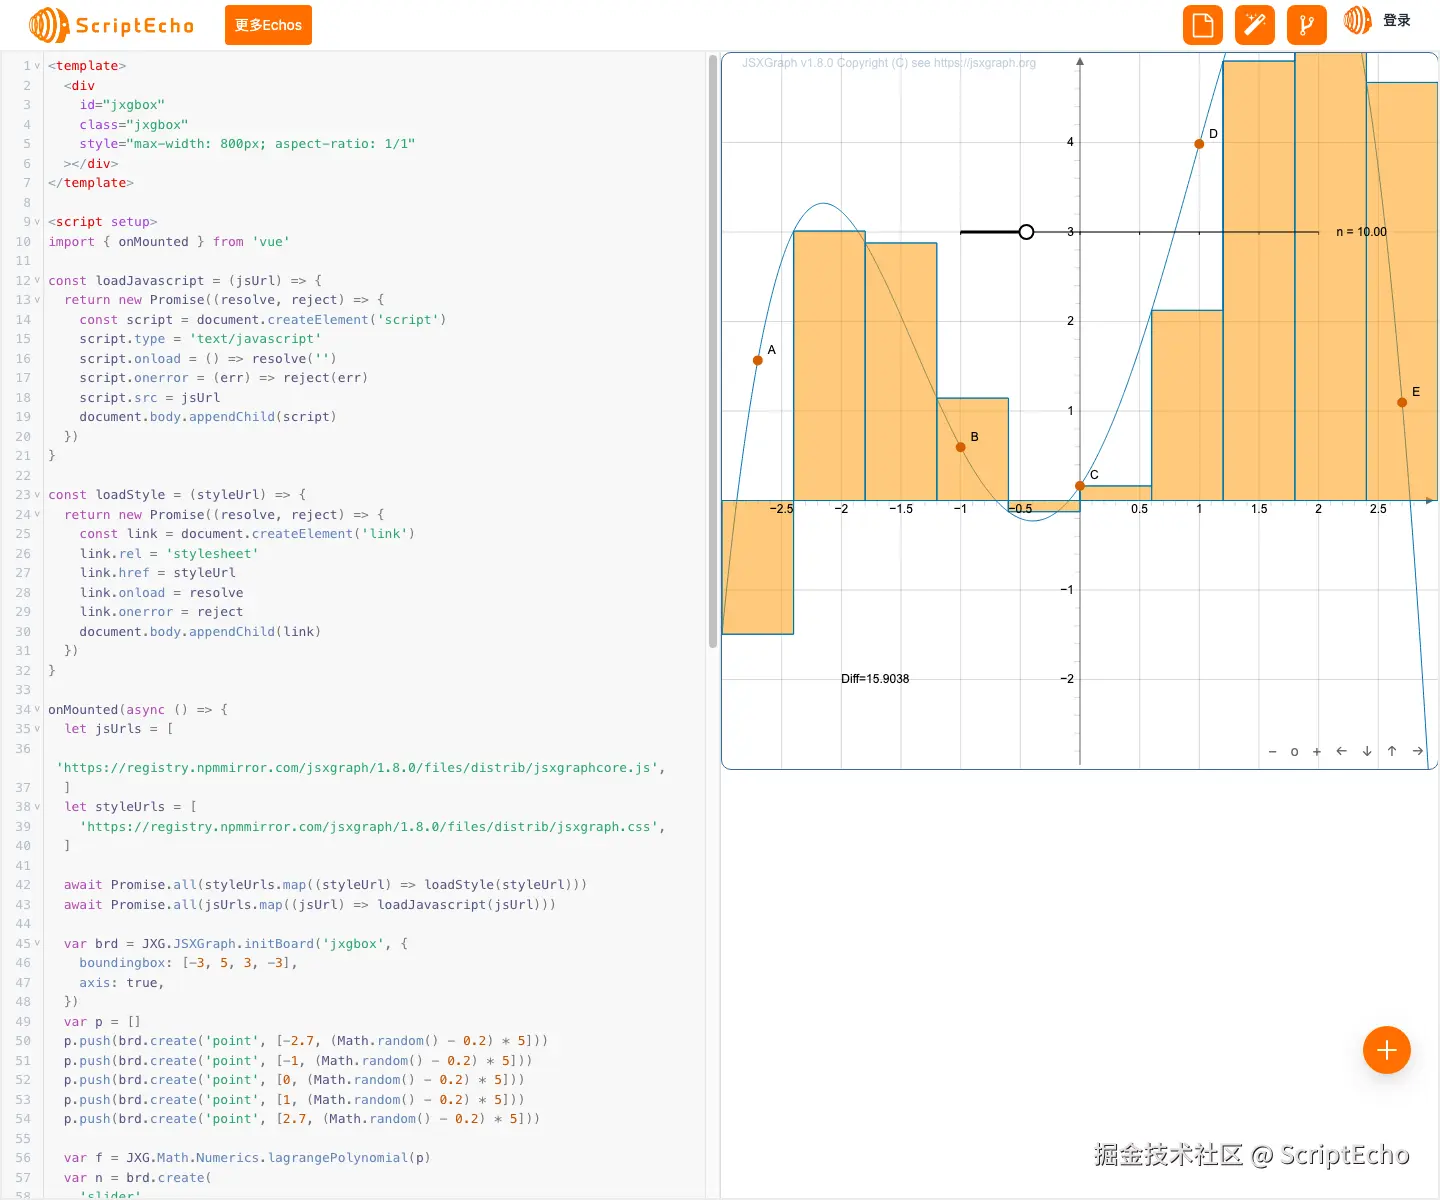
Task: Click 'var p = []' code line
Action: [102, 1022]
